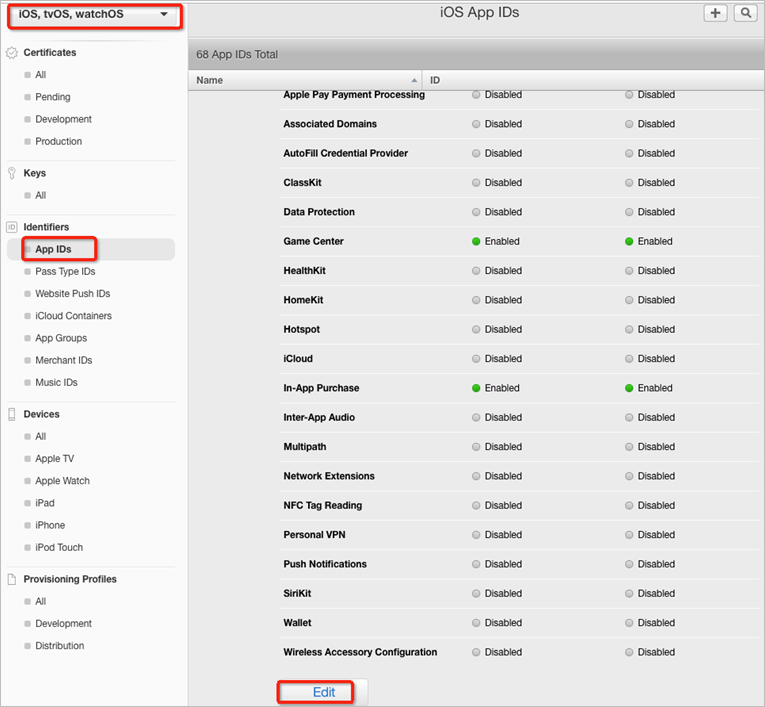Click the iCloud service label
The height and width of the screenshot is (707, 765).
[298, 359]
